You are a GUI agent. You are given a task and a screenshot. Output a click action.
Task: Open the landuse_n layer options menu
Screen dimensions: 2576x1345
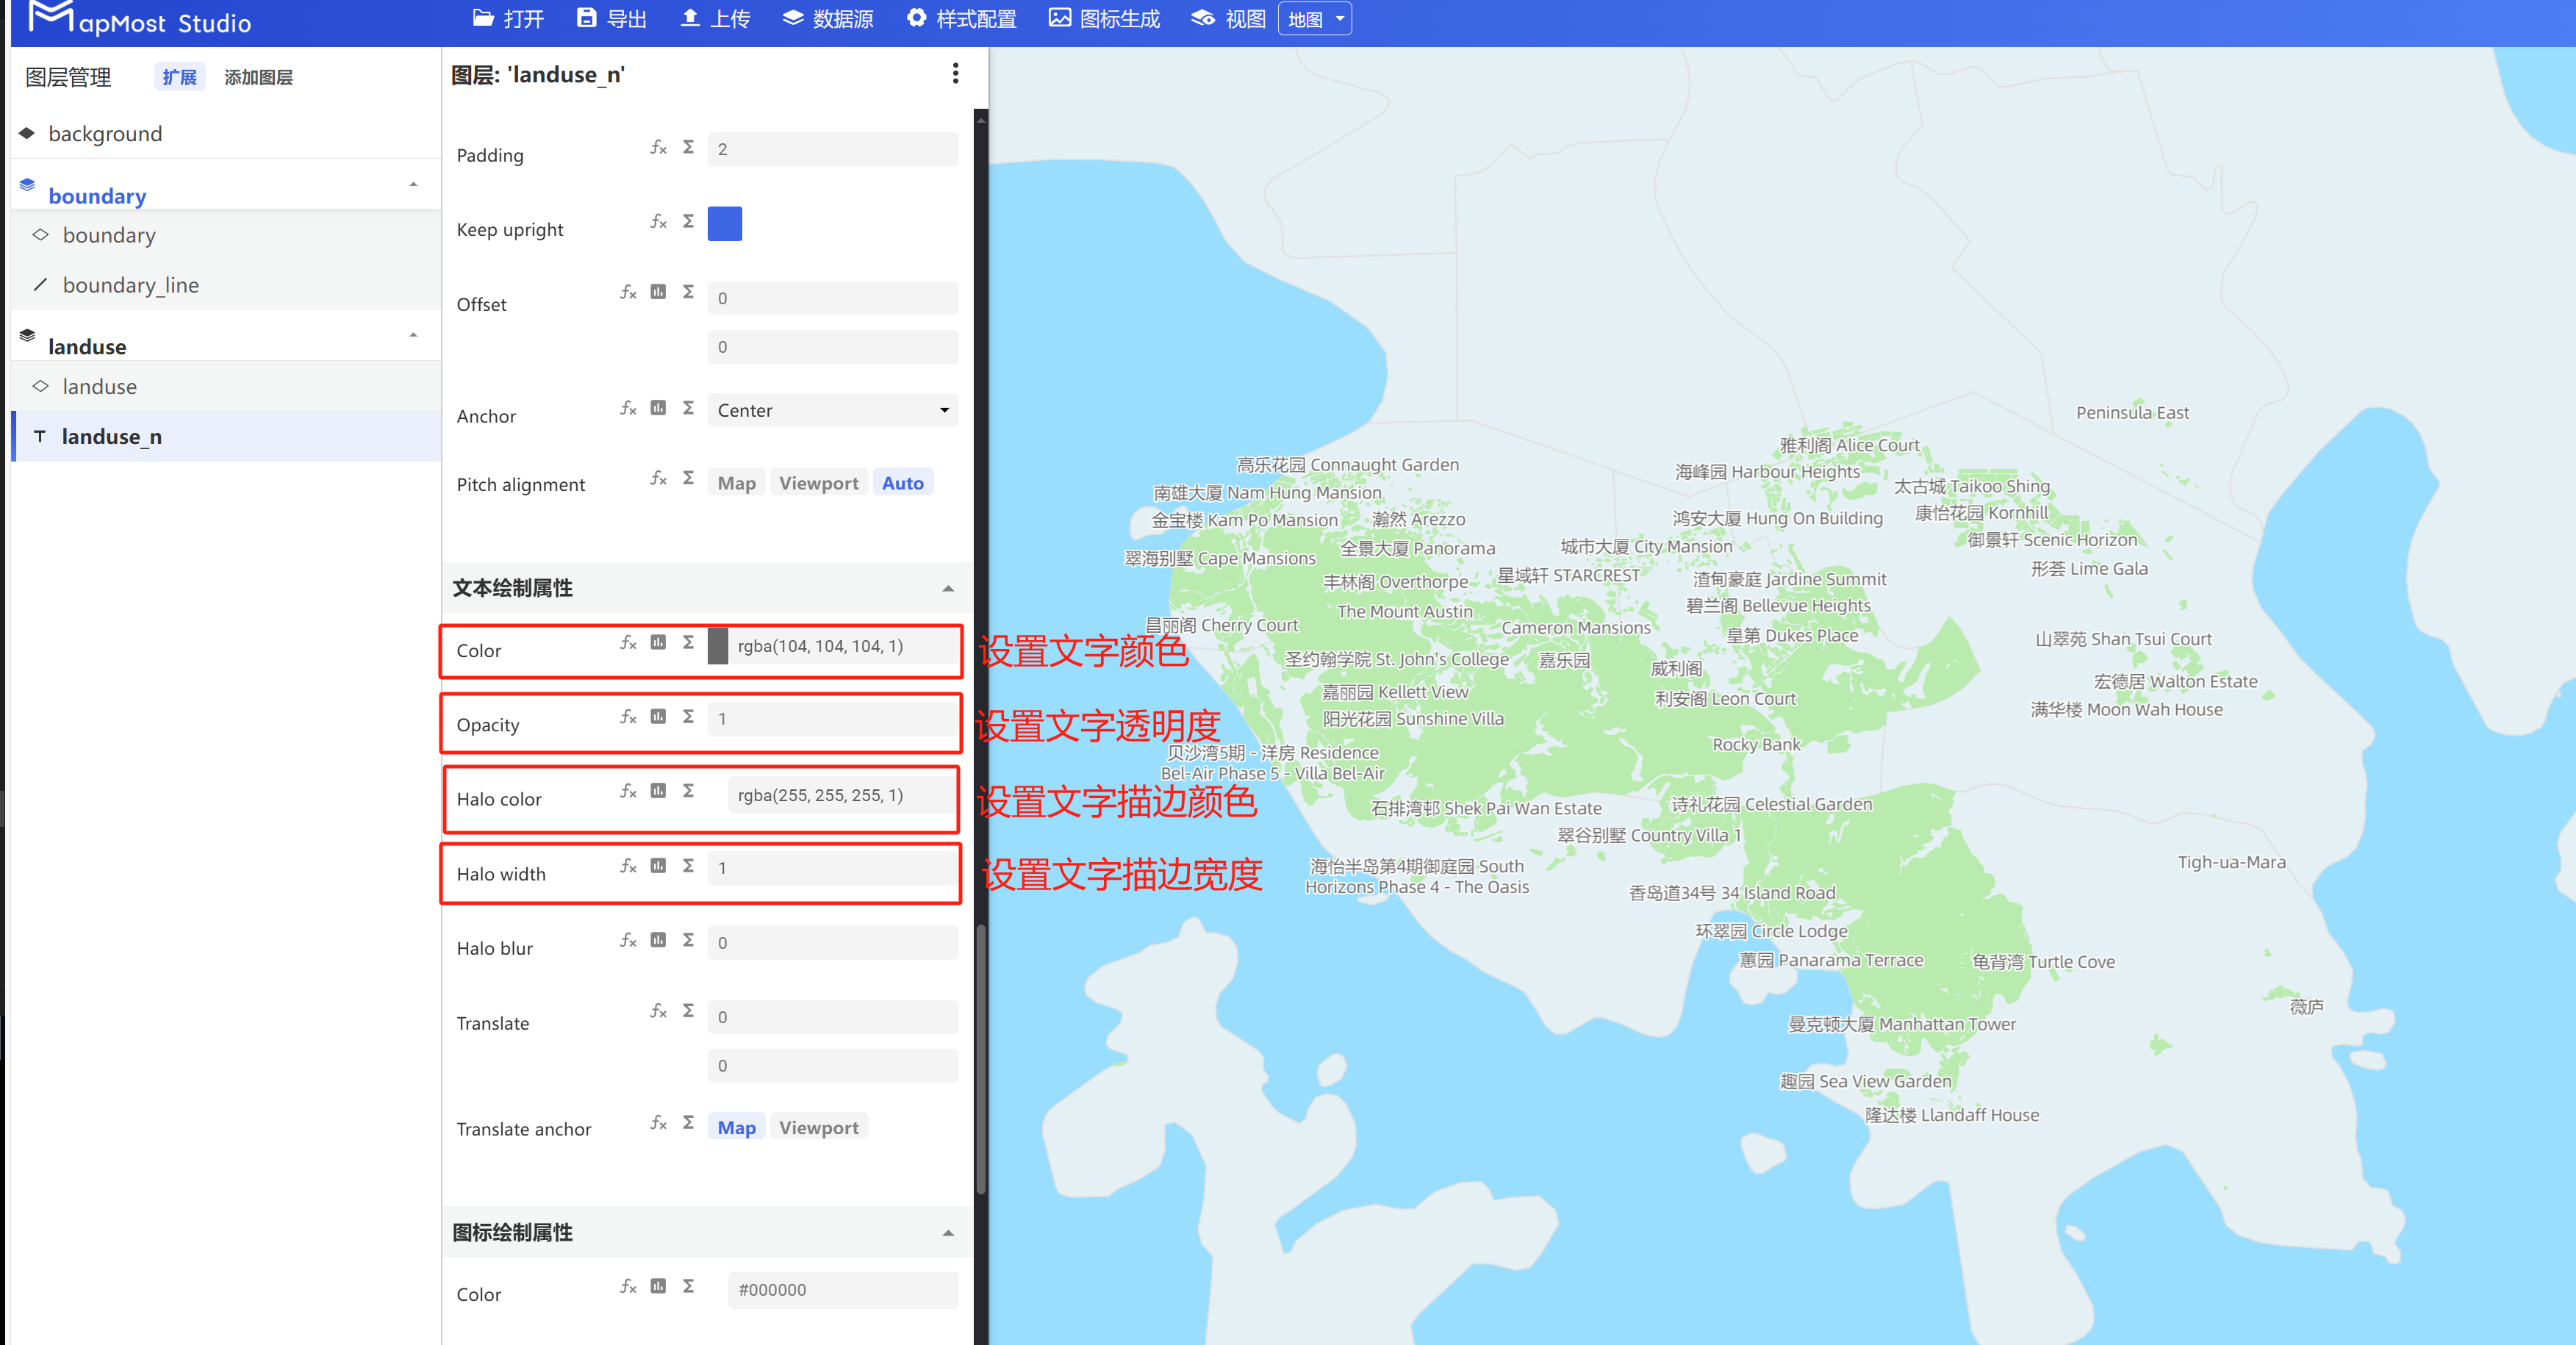click(x=955, y=74)
